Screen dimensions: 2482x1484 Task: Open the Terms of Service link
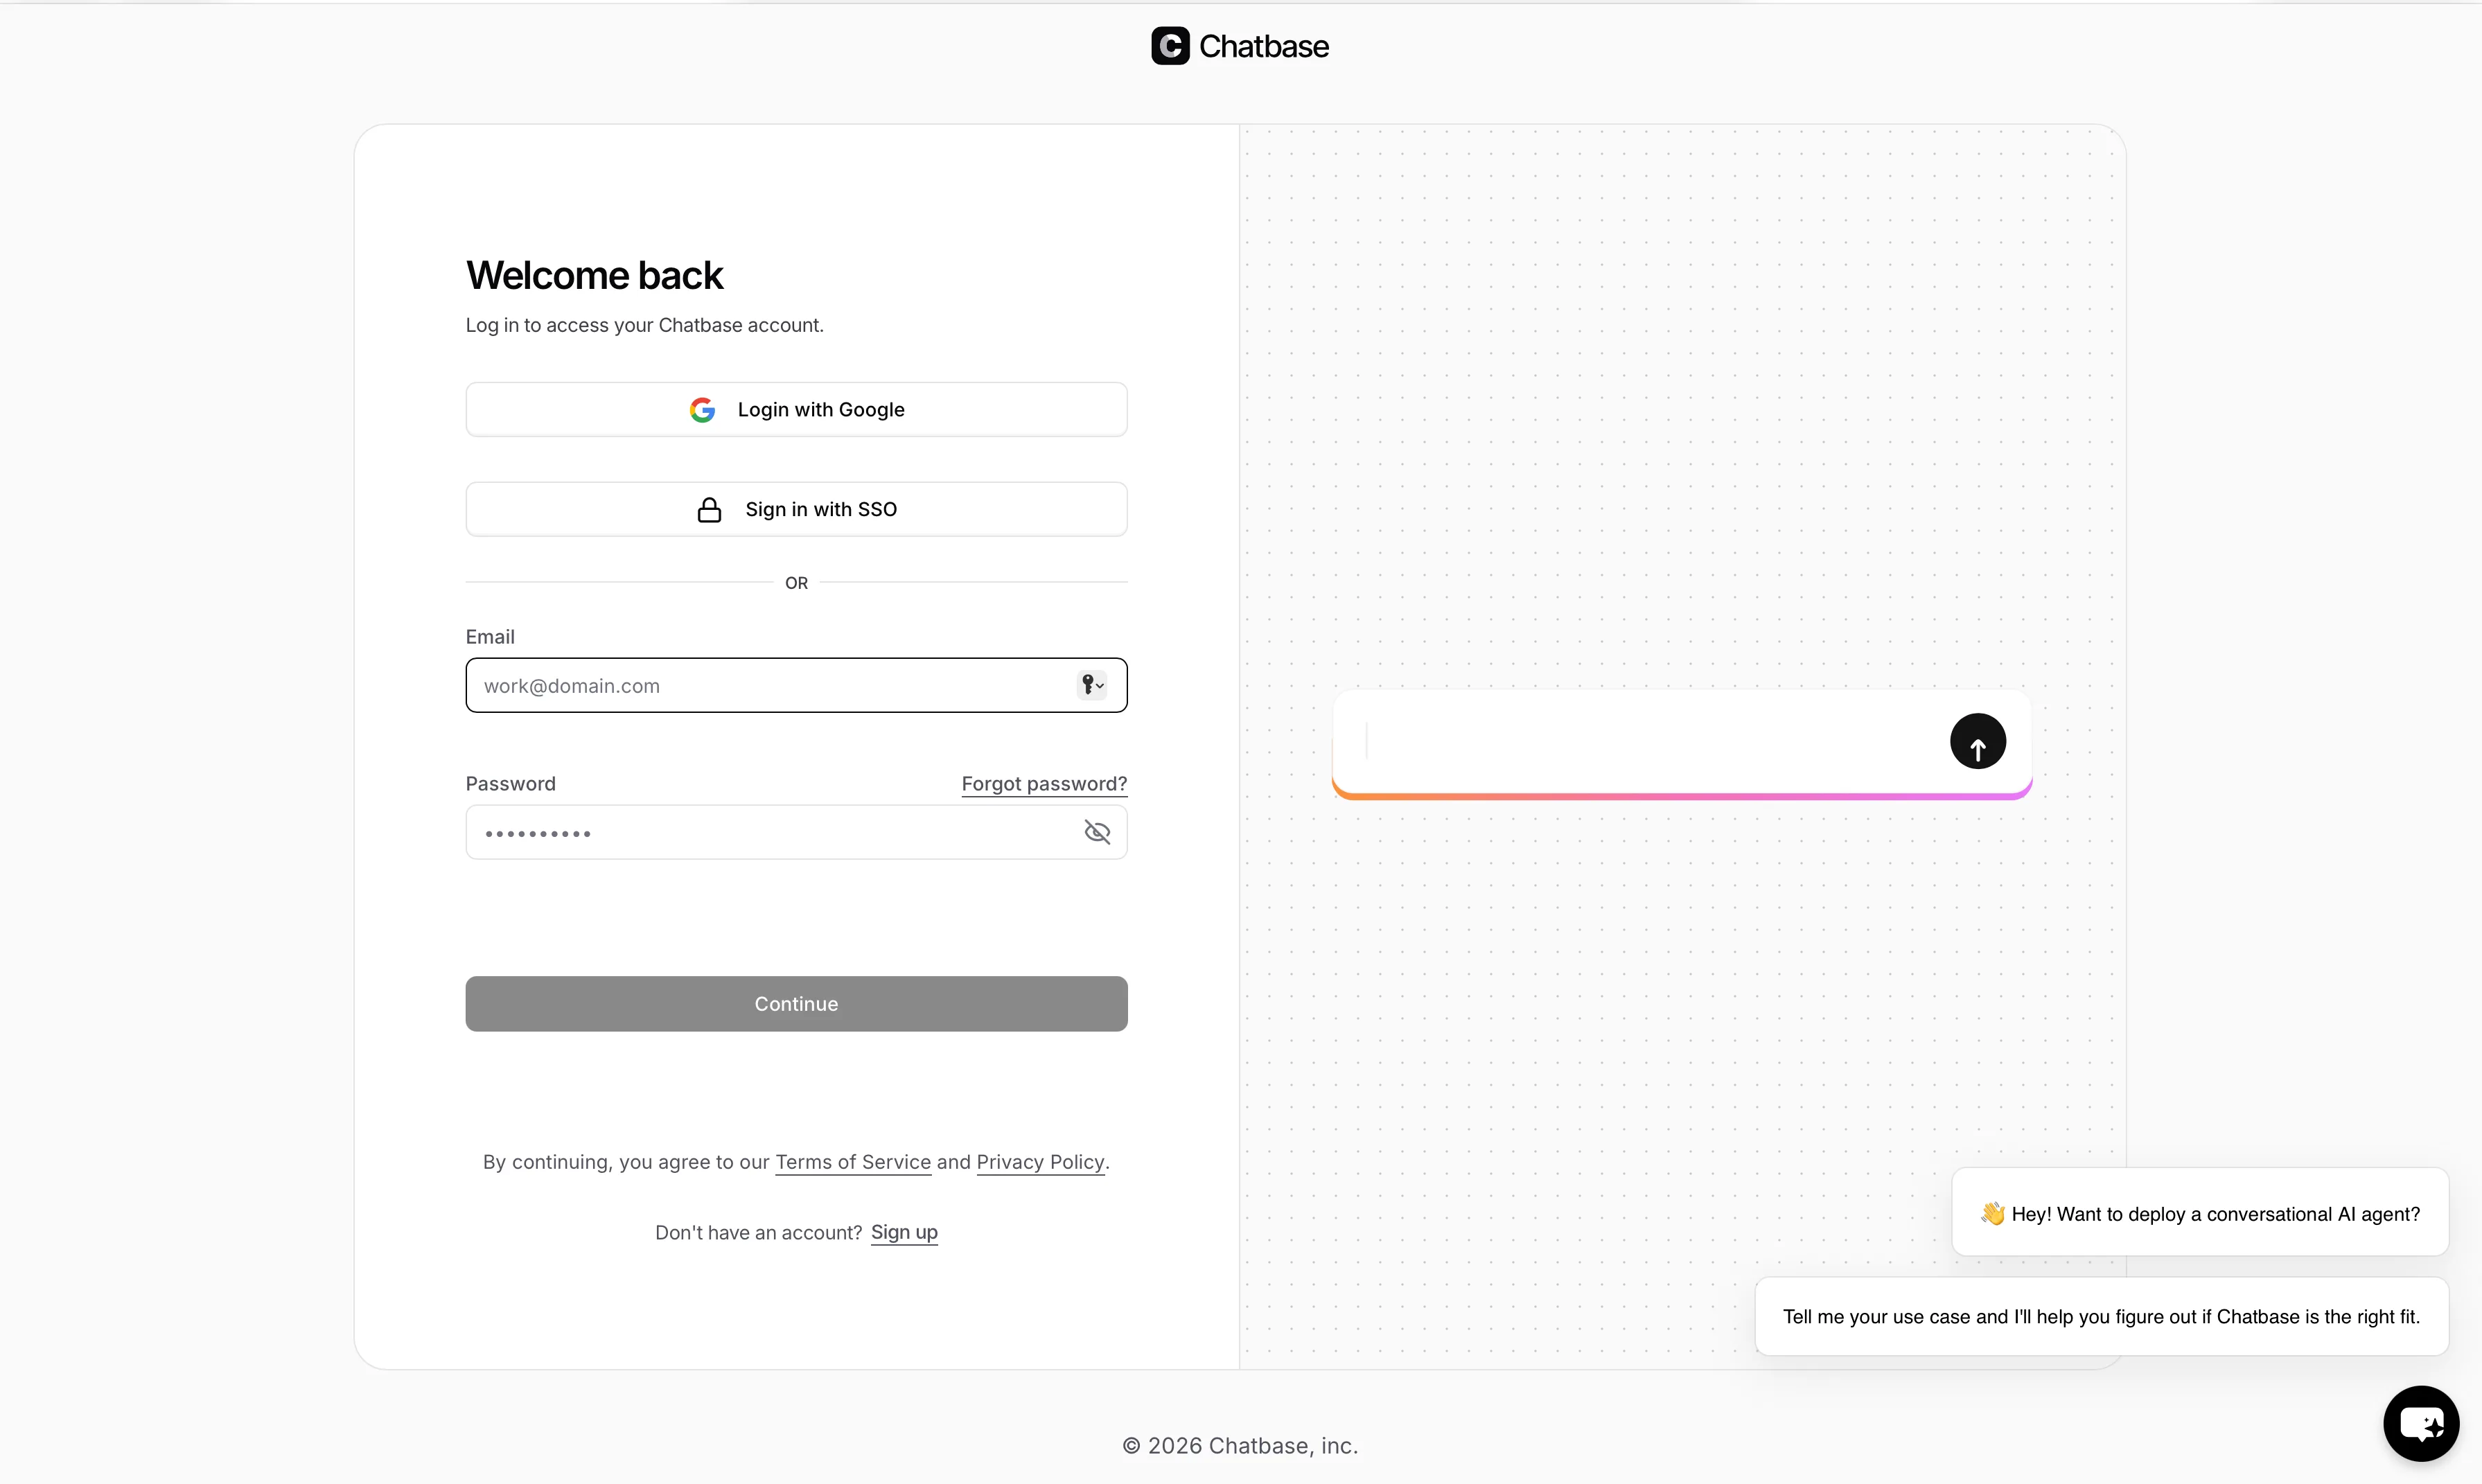point(853,1162)
